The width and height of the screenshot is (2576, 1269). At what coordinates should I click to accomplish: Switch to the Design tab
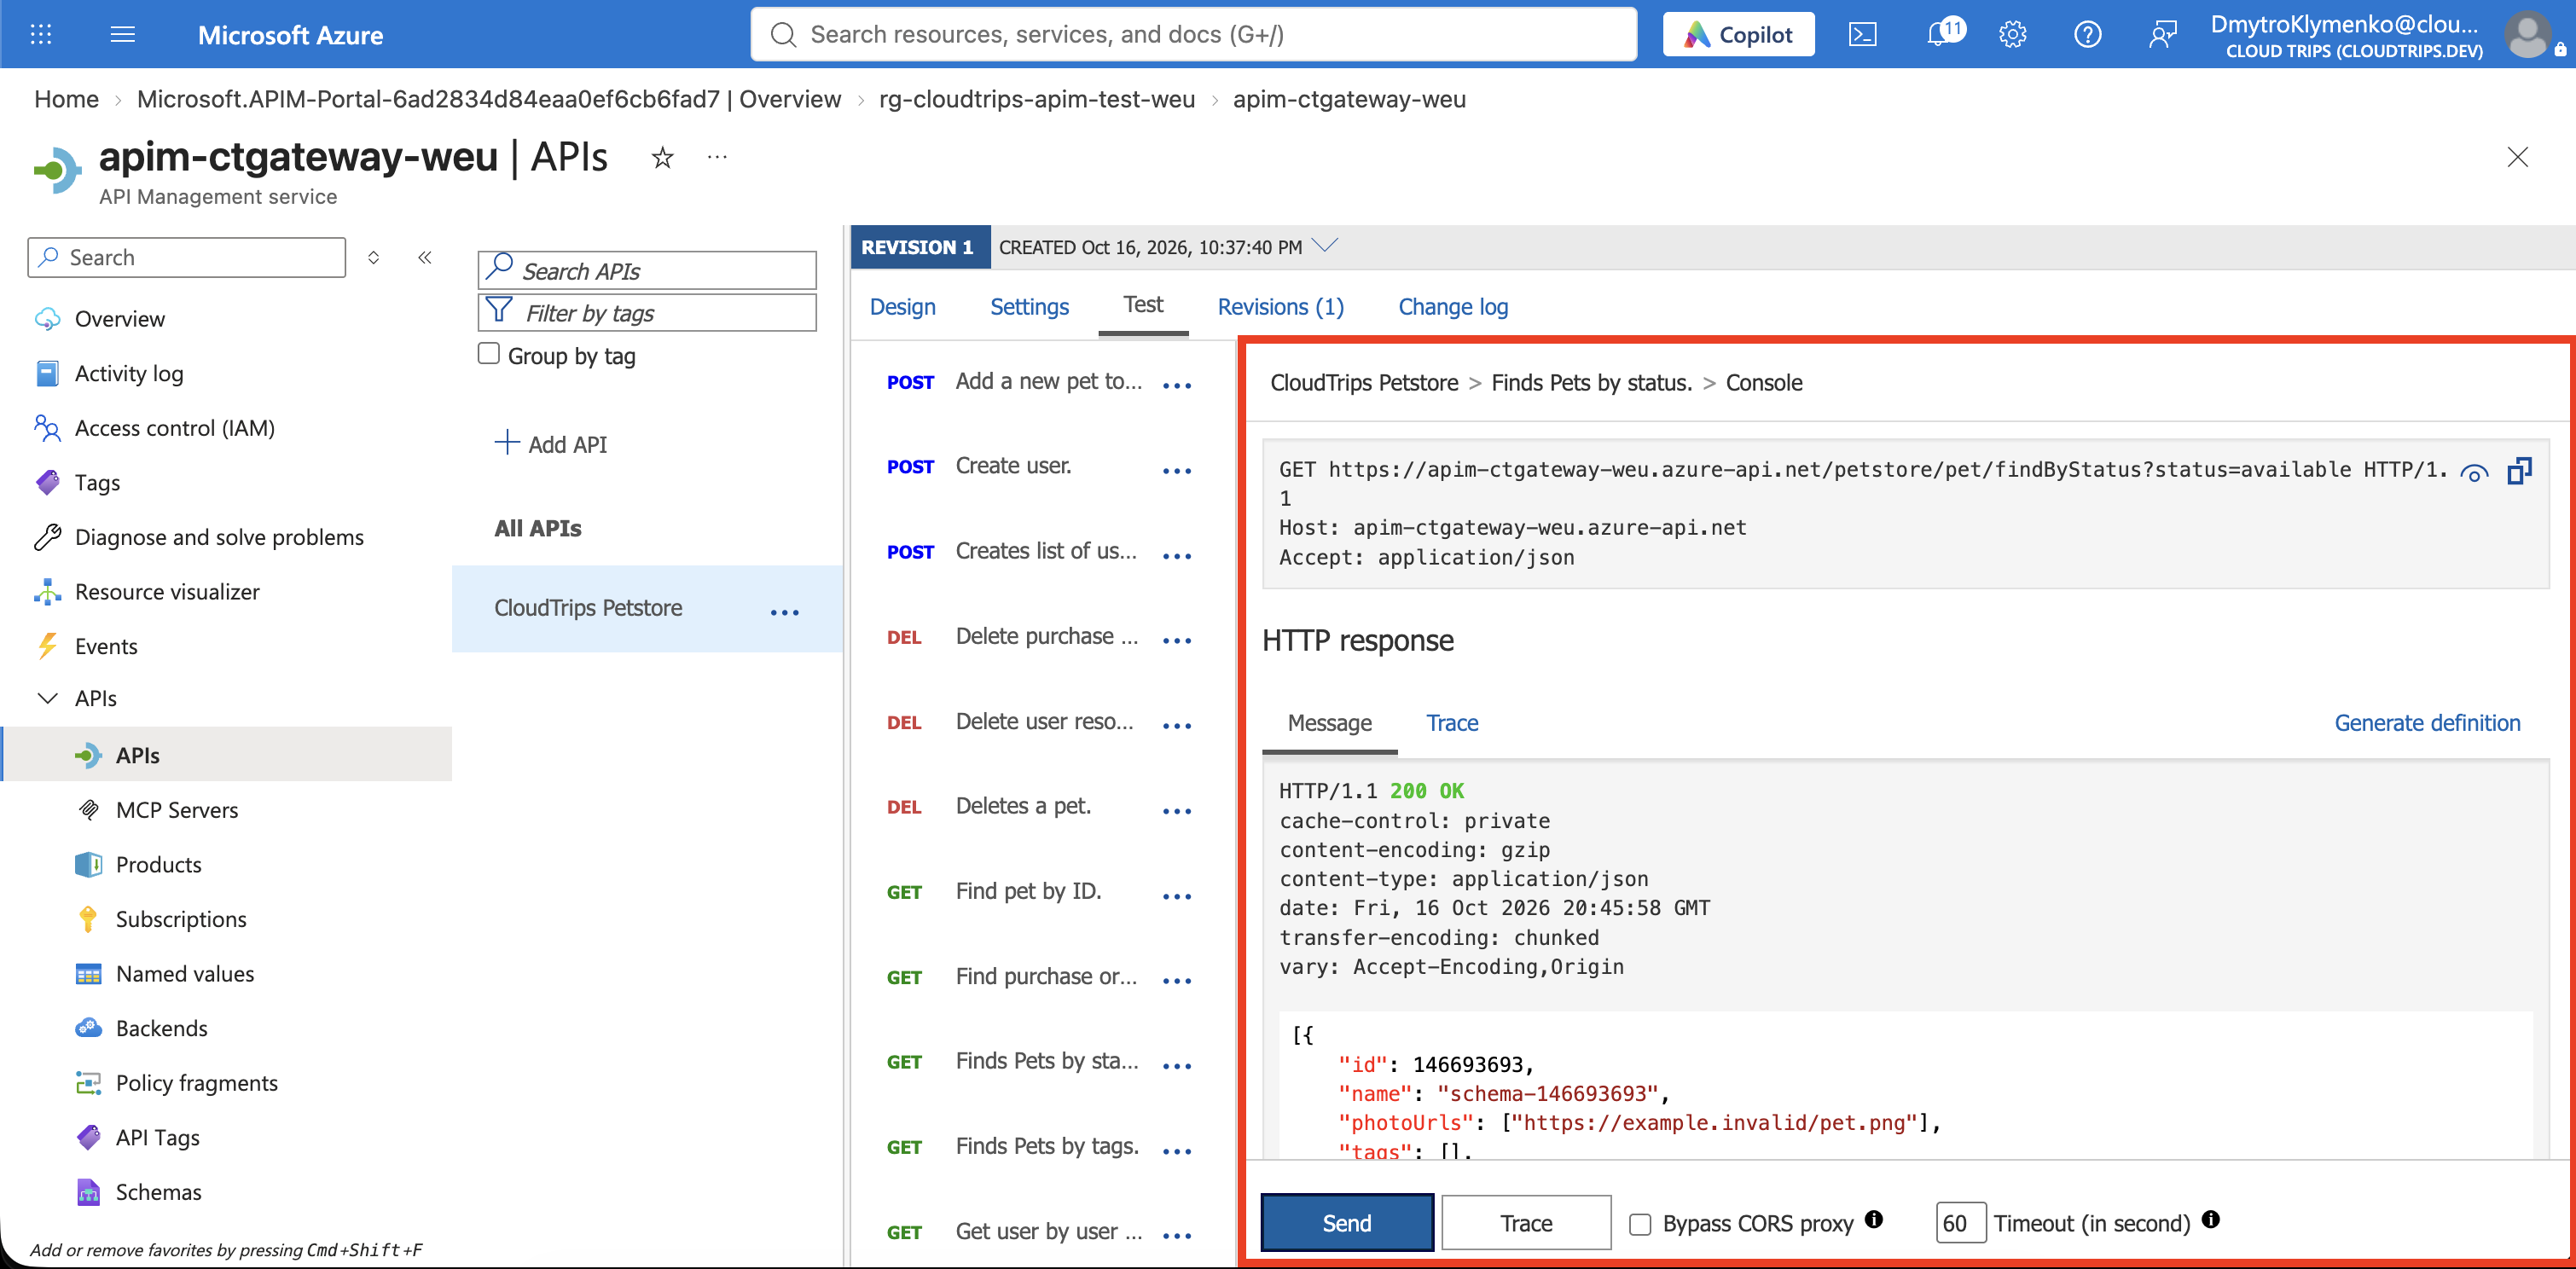point(903,306)
